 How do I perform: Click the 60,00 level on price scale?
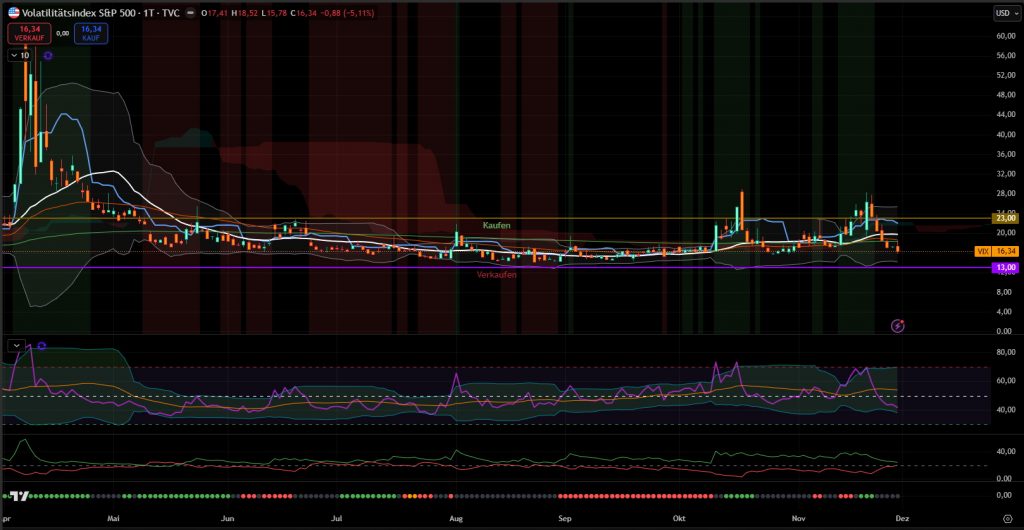pos(1005,36)
